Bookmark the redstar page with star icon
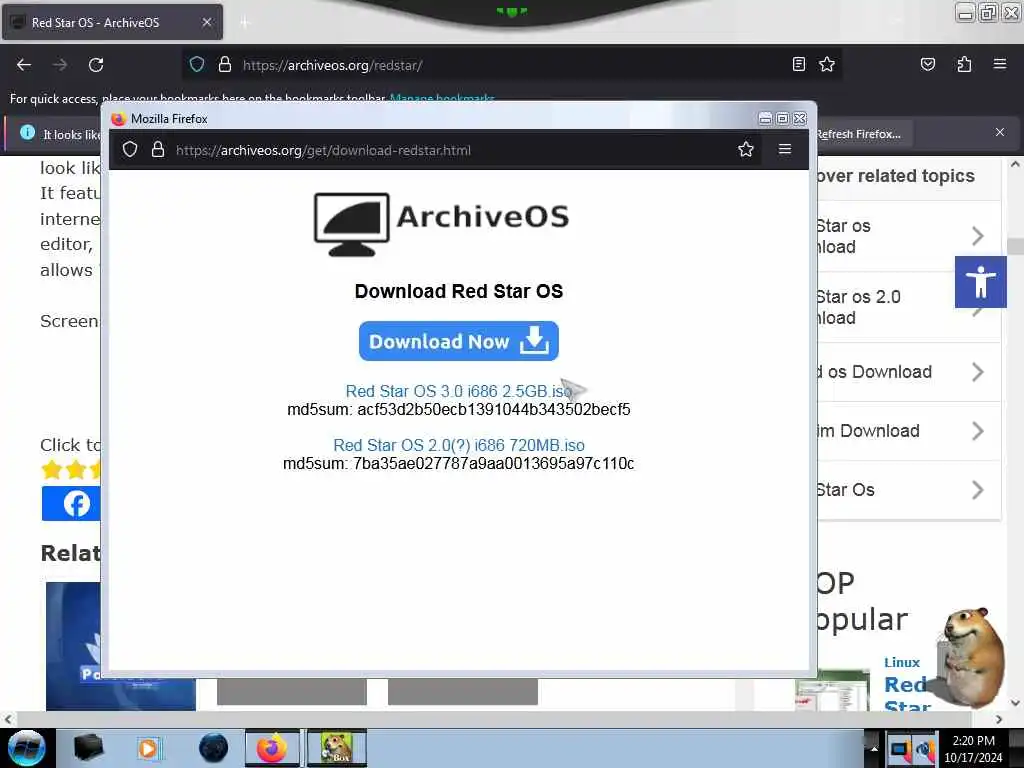Viewport: 1024px width, 768px height. point(827,64)
